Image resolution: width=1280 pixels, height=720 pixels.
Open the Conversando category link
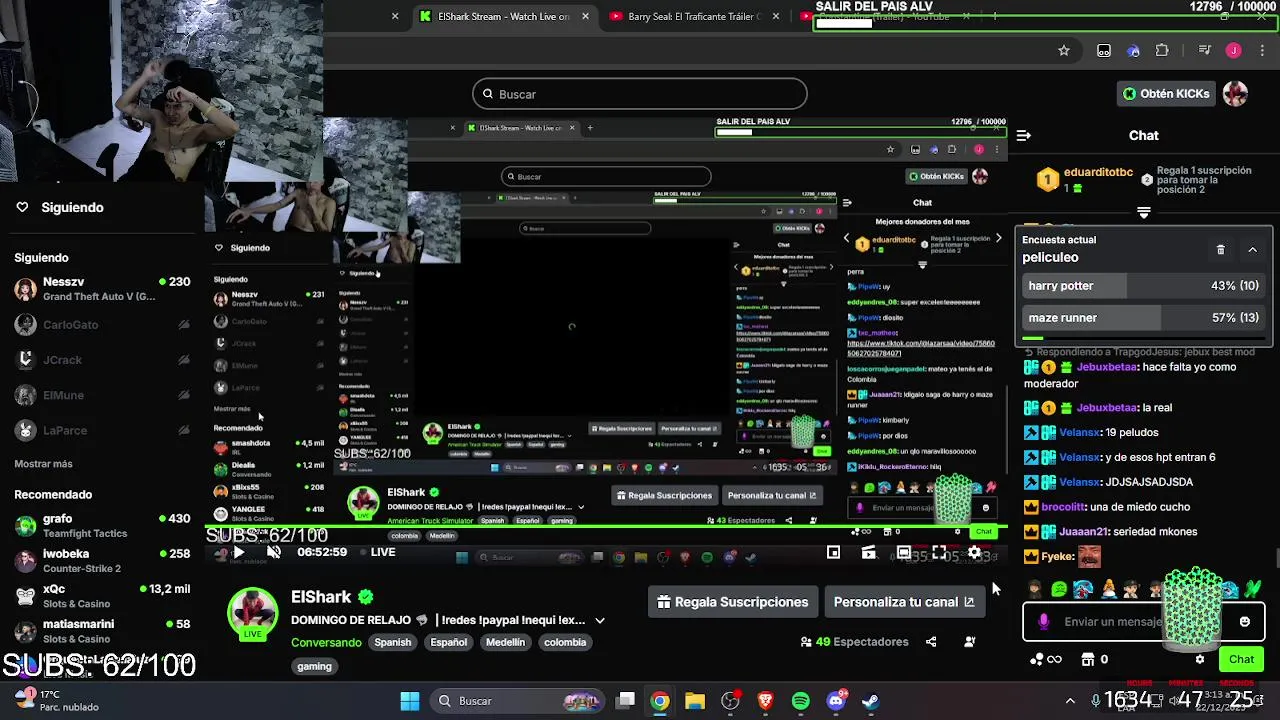click(326, 642)
